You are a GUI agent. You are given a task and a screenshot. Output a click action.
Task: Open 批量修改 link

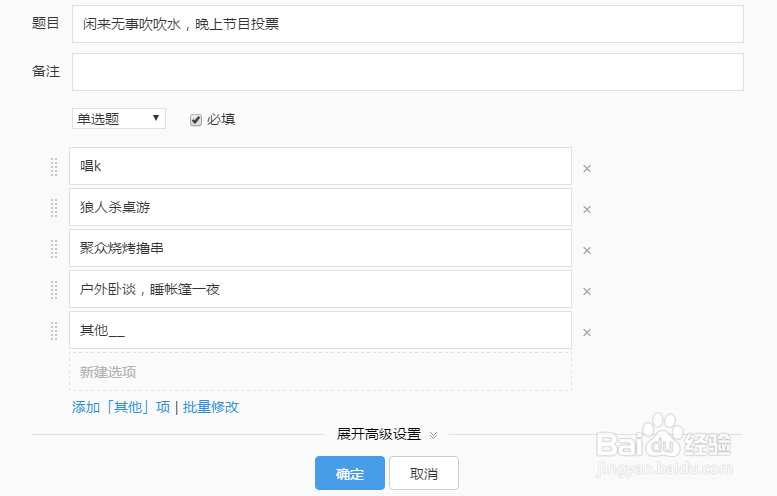pyautogui.click(x=211, y=407)
